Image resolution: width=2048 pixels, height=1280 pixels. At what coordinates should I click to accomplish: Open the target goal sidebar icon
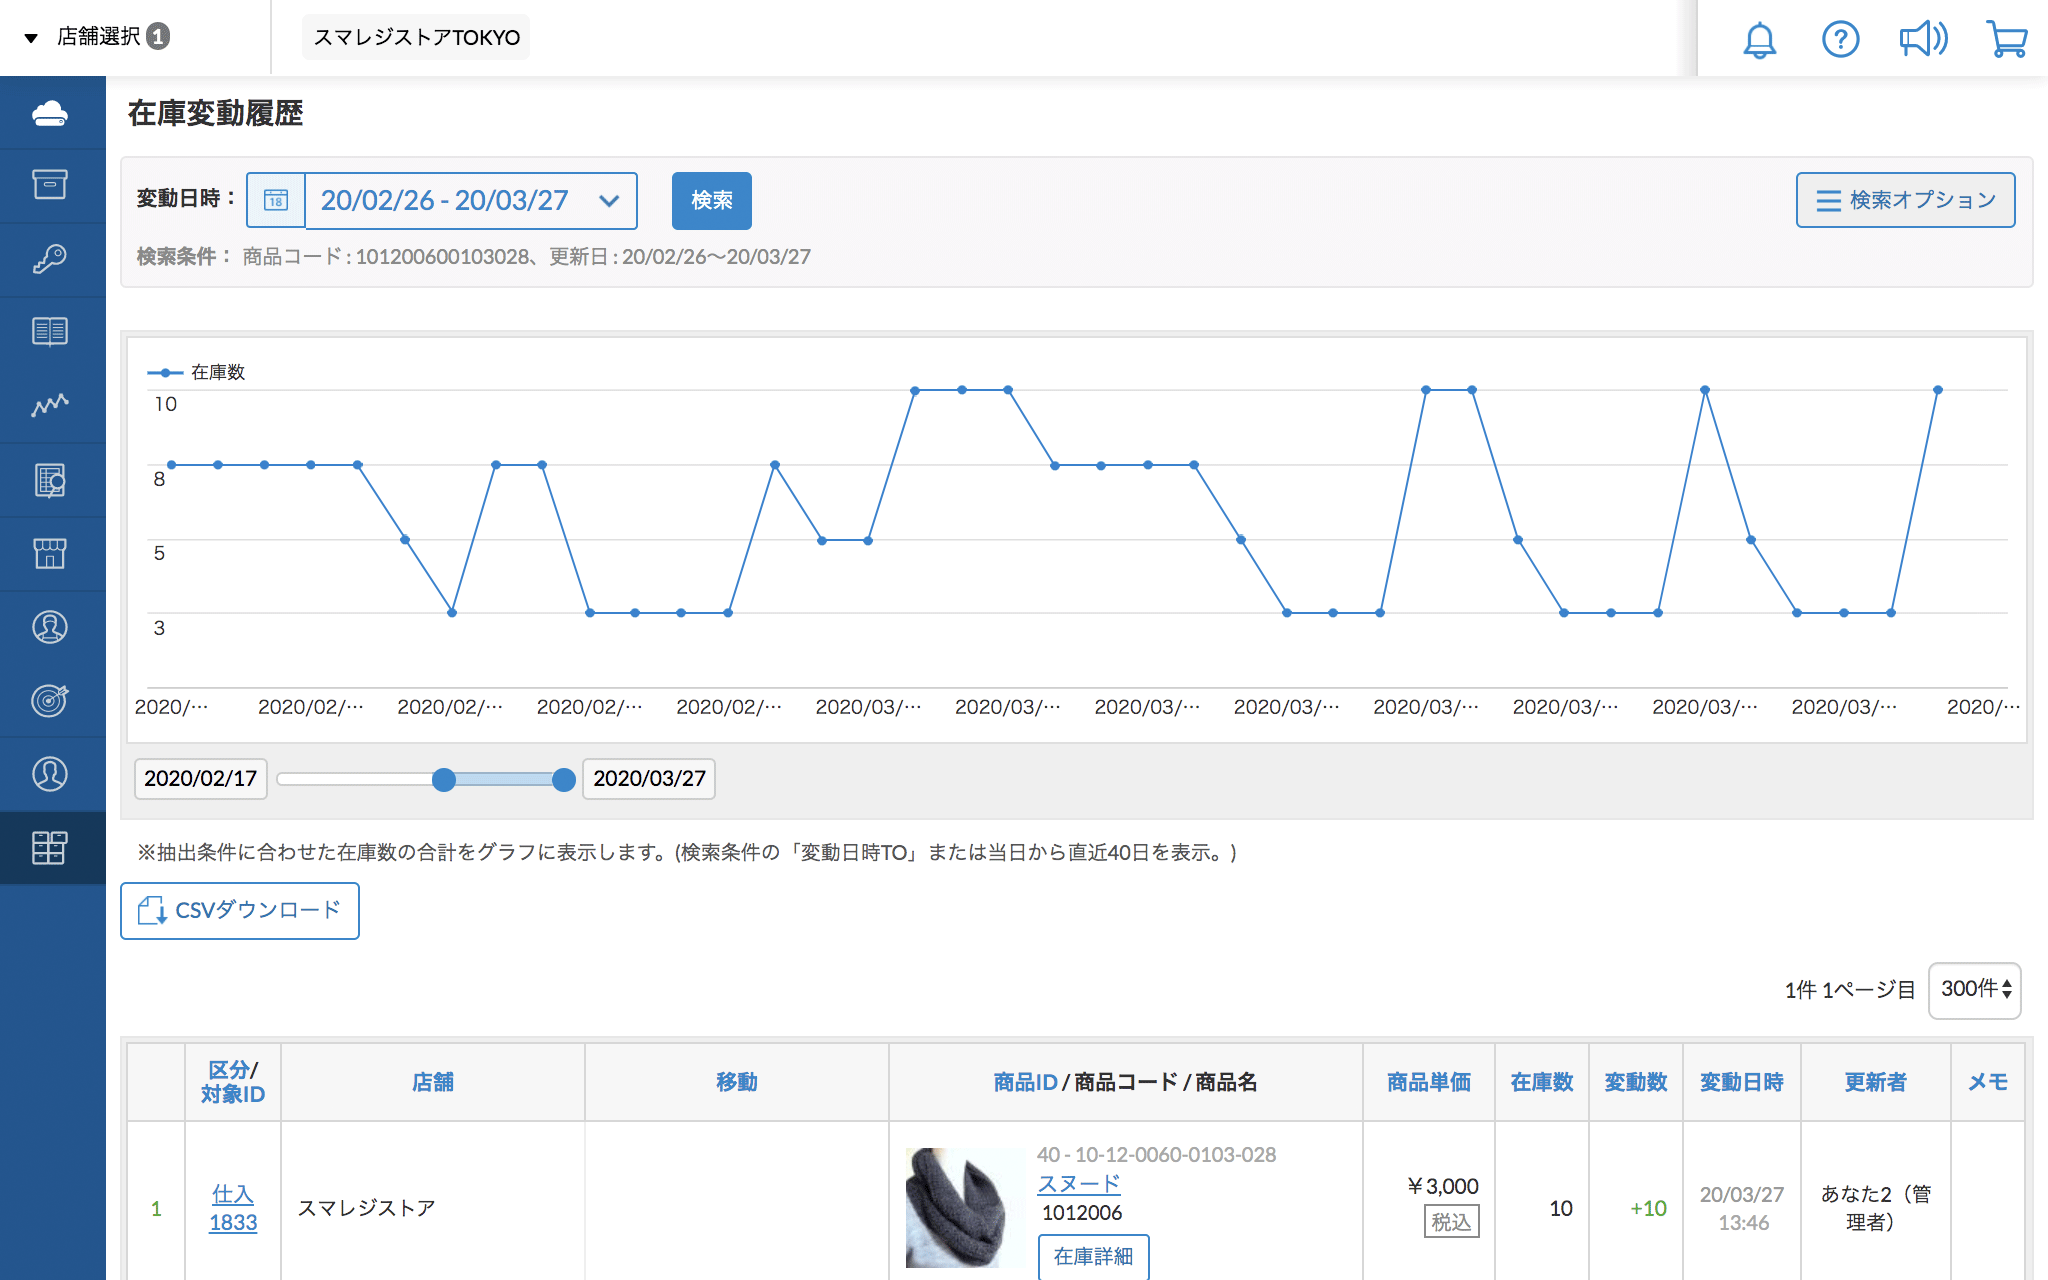coord(50,700)
